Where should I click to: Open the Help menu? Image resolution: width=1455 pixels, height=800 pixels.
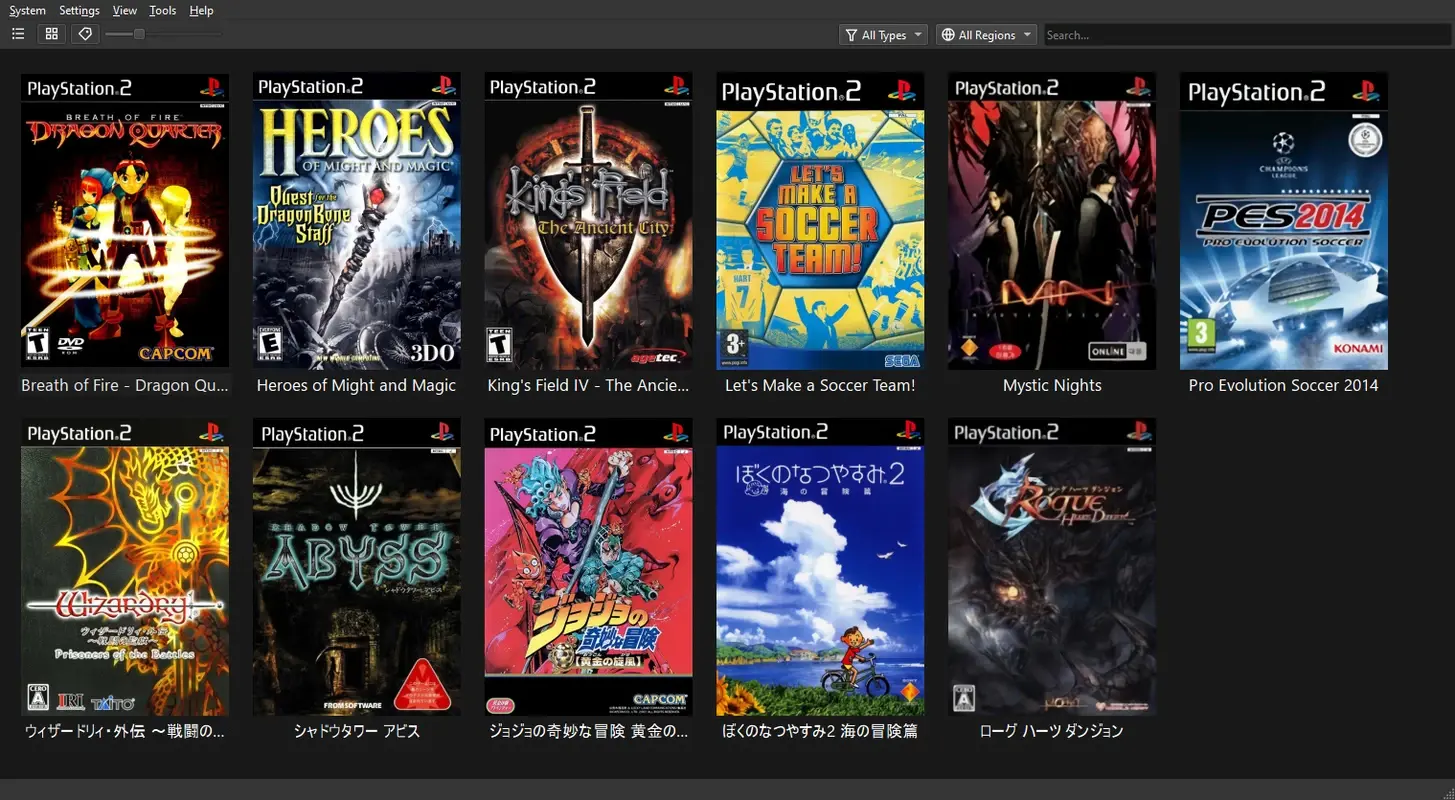point(201,10)
